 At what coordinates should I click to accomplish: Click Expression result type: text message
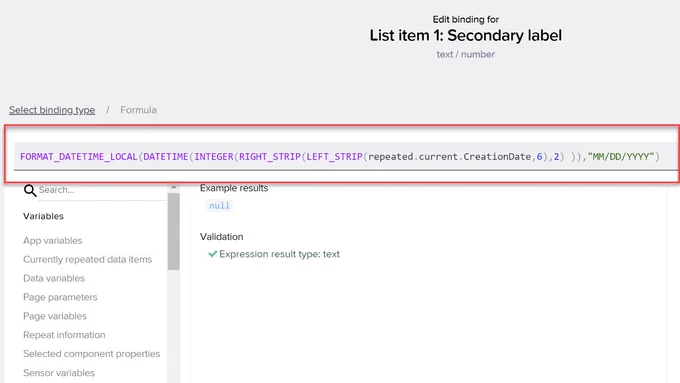(x=279, y=254)
